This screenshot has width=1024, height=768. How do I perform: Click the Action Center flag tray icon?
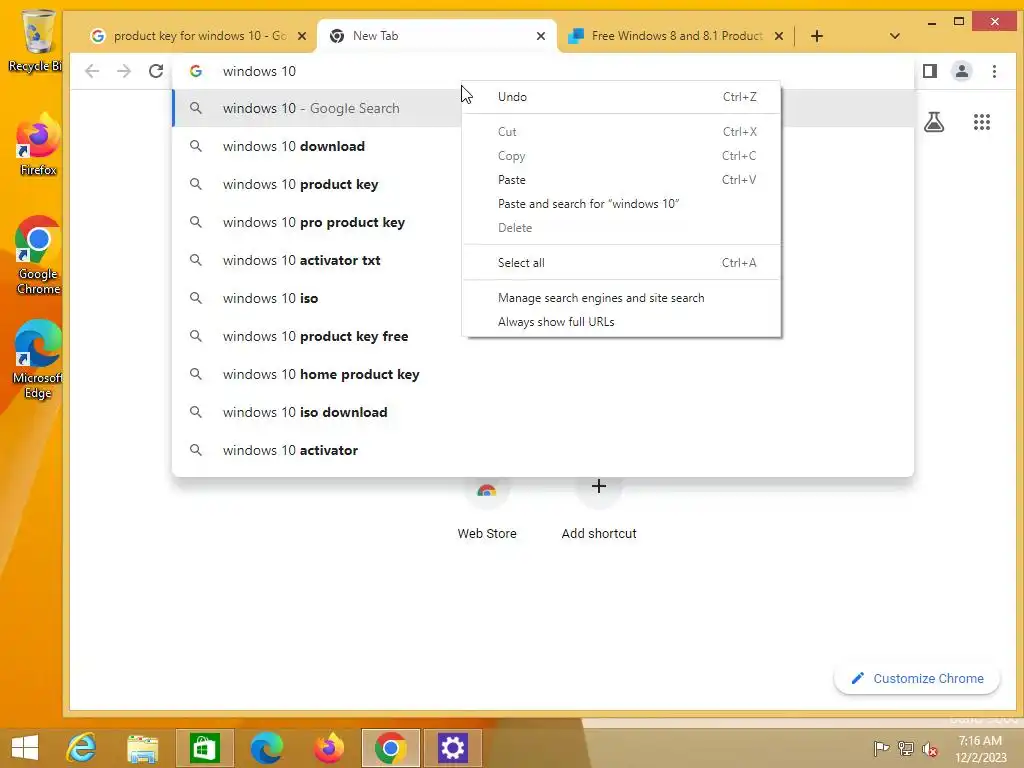(x=882, y=748)
